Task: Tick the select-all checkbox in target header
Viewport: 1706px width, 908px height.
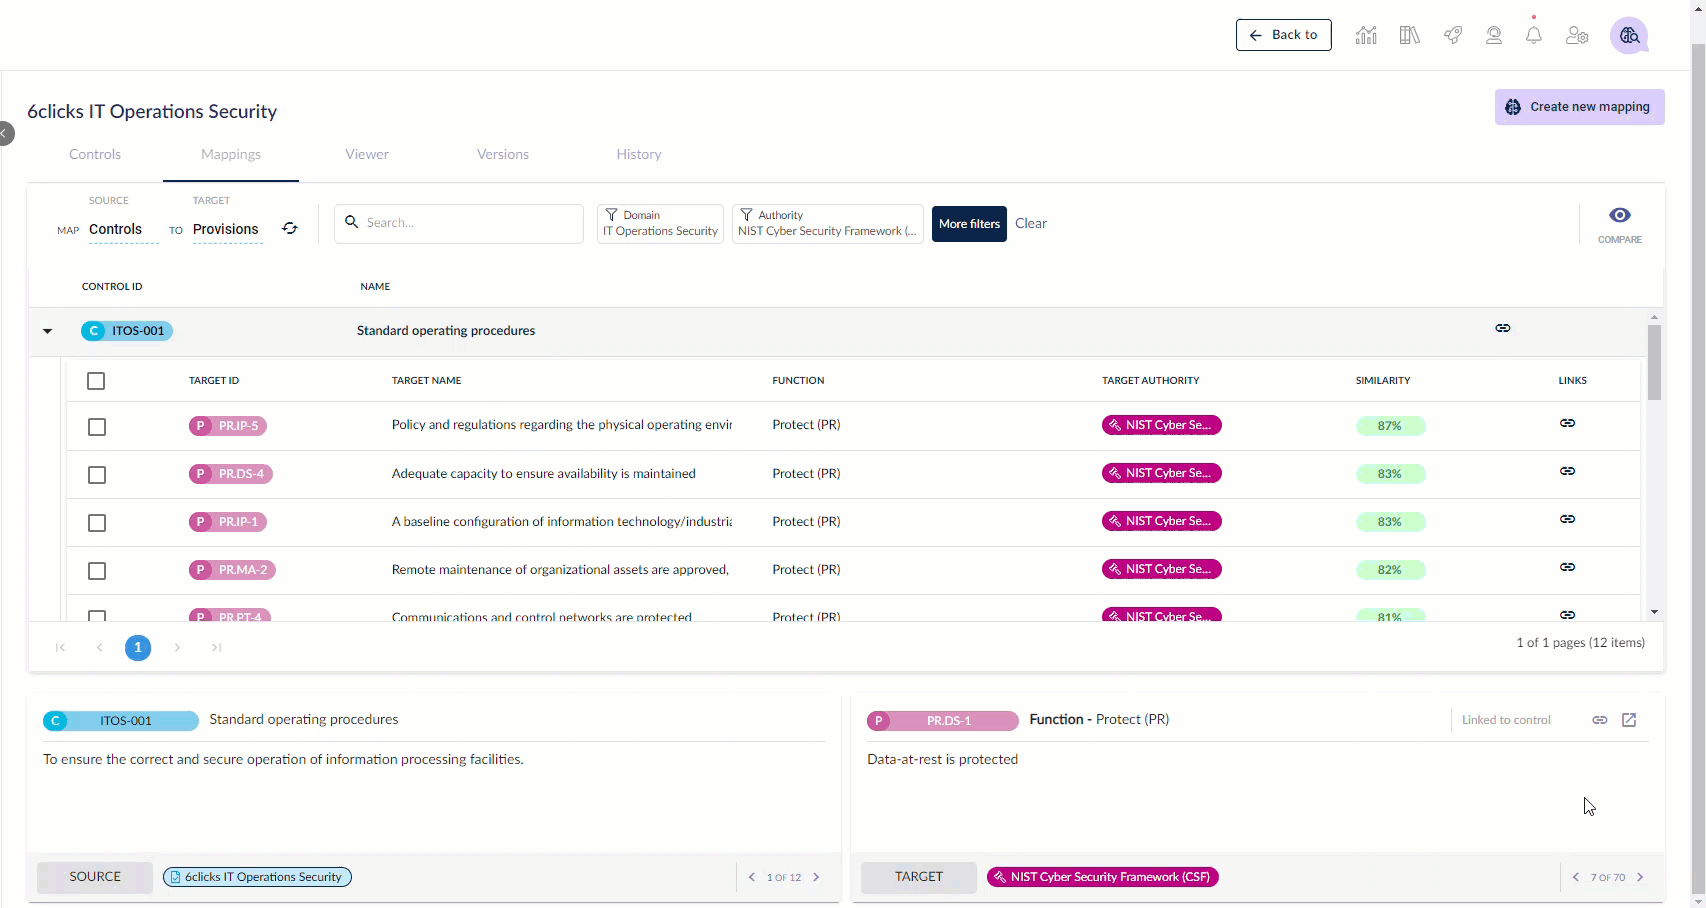Action: tap(96, 381)
